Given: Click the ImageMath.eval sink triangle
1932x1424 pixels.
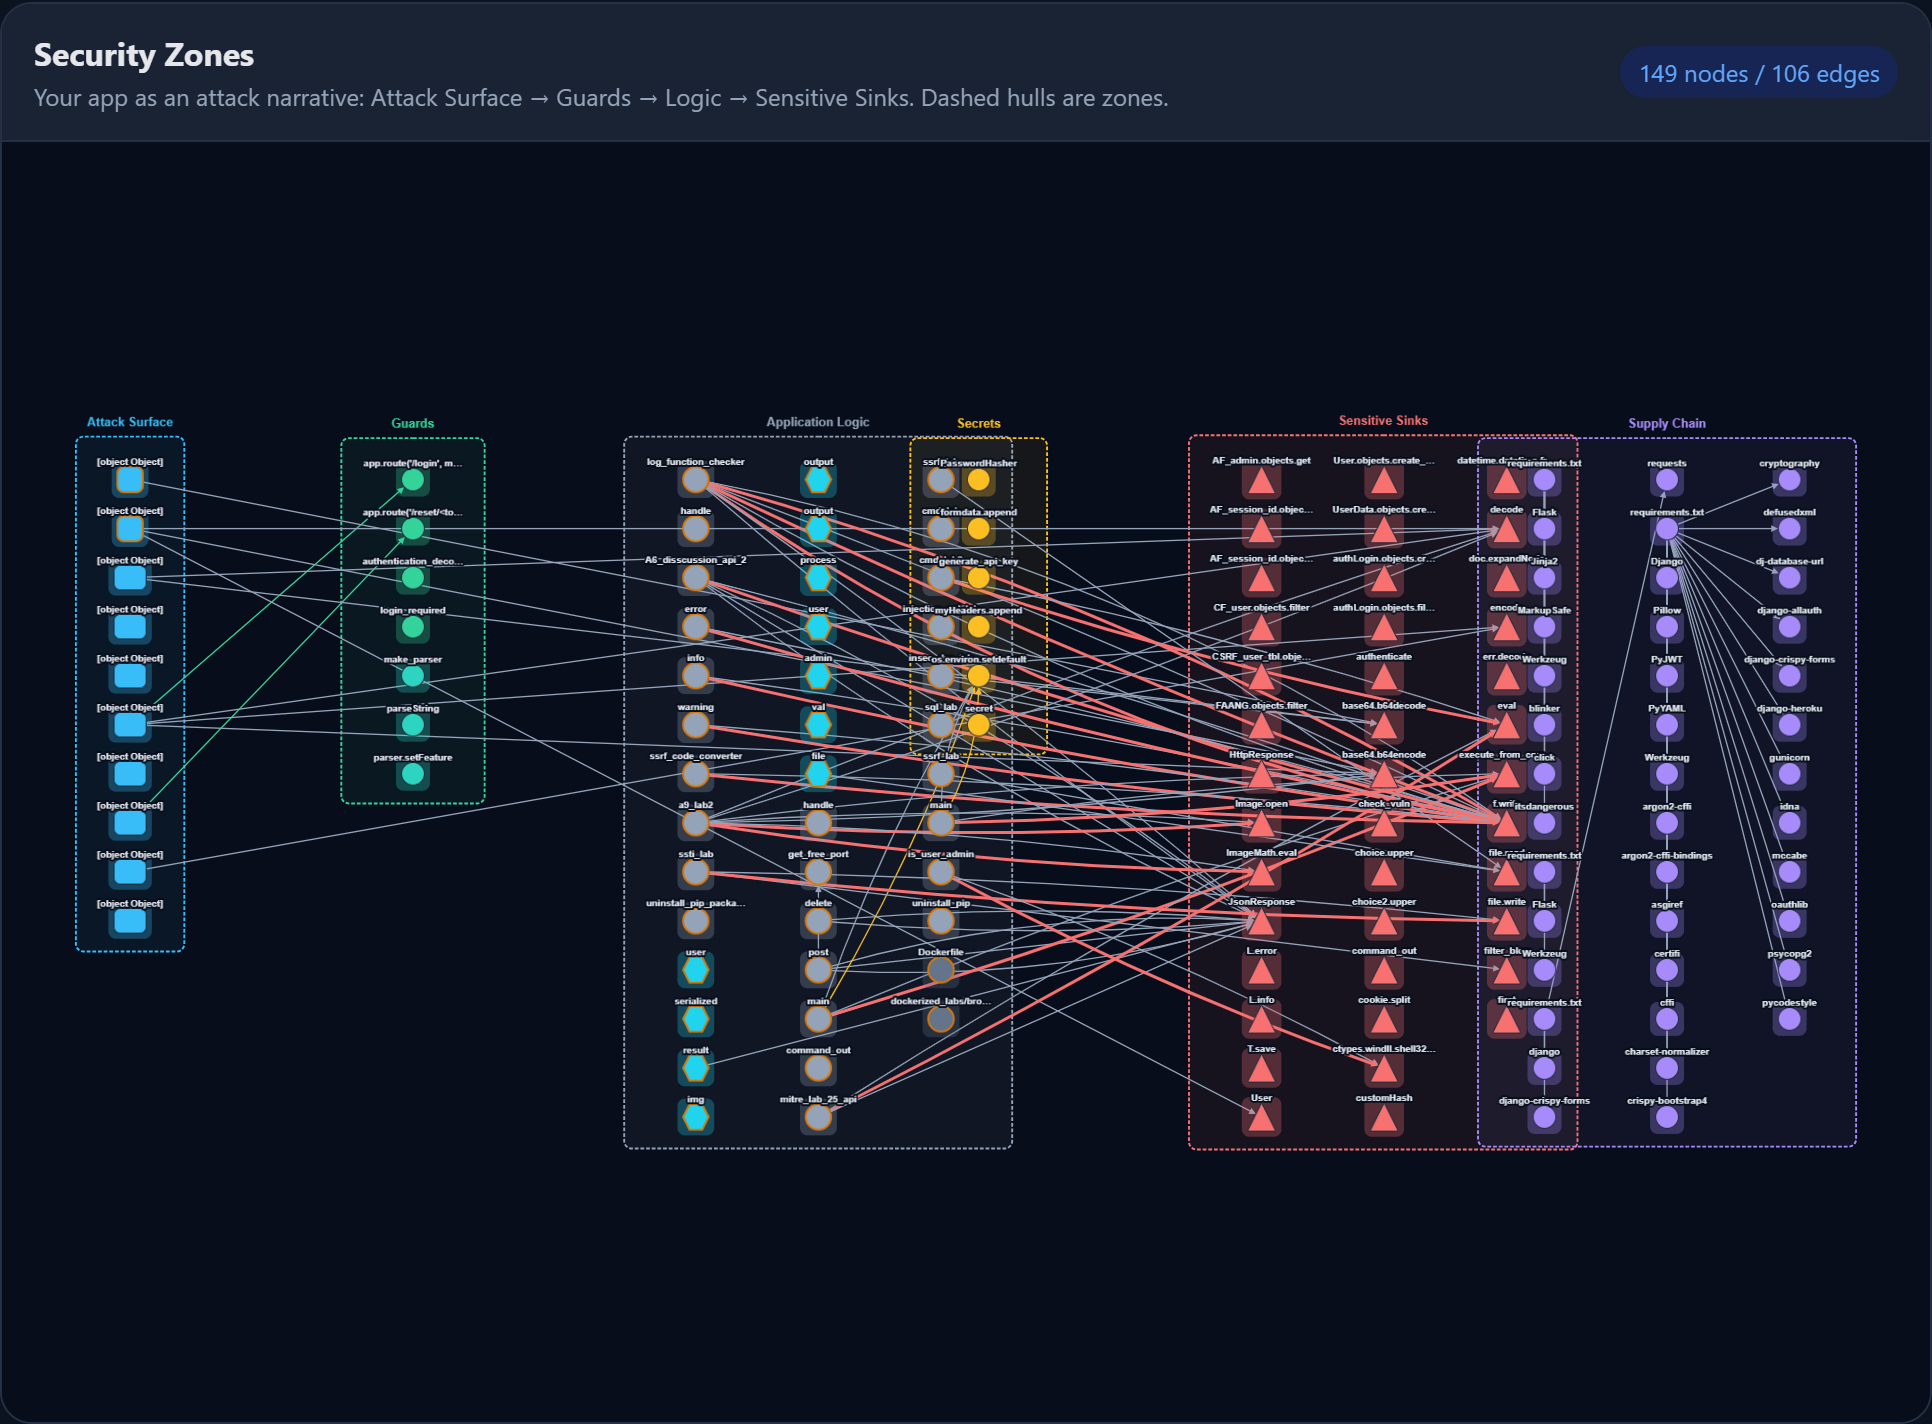Looking at the screenshot, I should tap(1262, 874).
